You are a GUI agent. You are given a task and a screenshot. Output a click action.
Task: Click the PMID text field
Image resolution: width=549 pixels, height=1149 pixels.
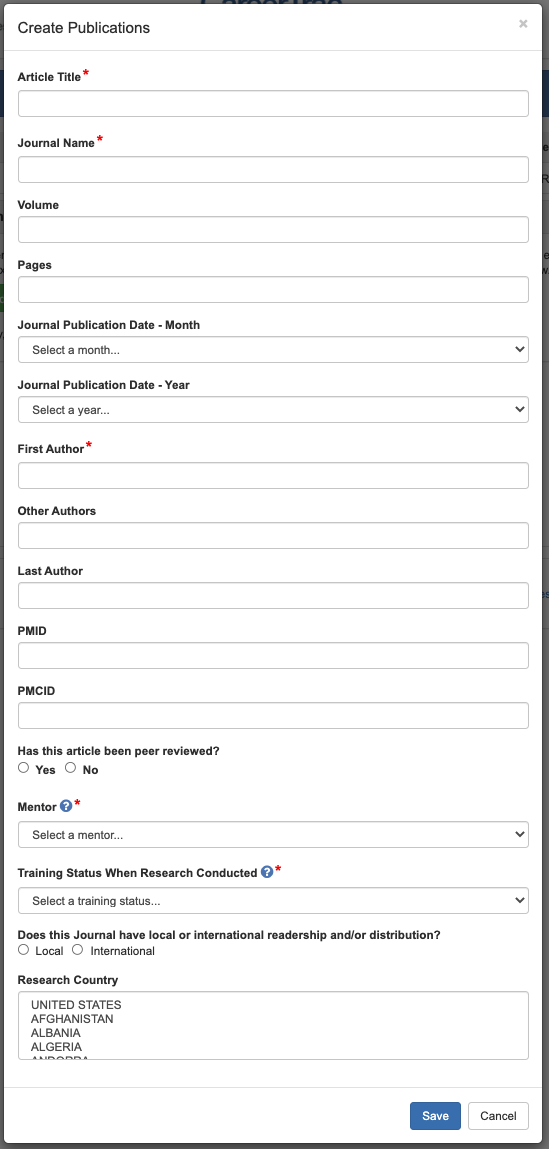pyautogui.click(x=273, y=656)
